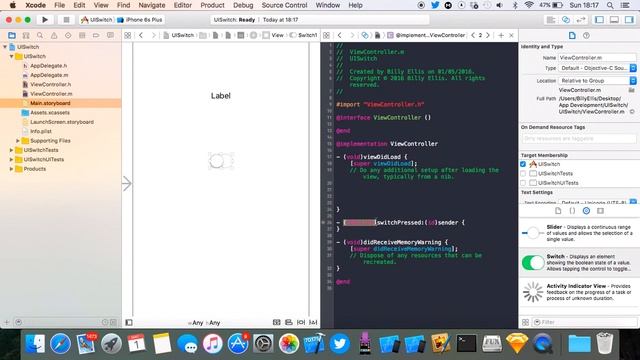Open the Report navigator
The width and height of the screenshot is (640, 360).
[110, 36]
